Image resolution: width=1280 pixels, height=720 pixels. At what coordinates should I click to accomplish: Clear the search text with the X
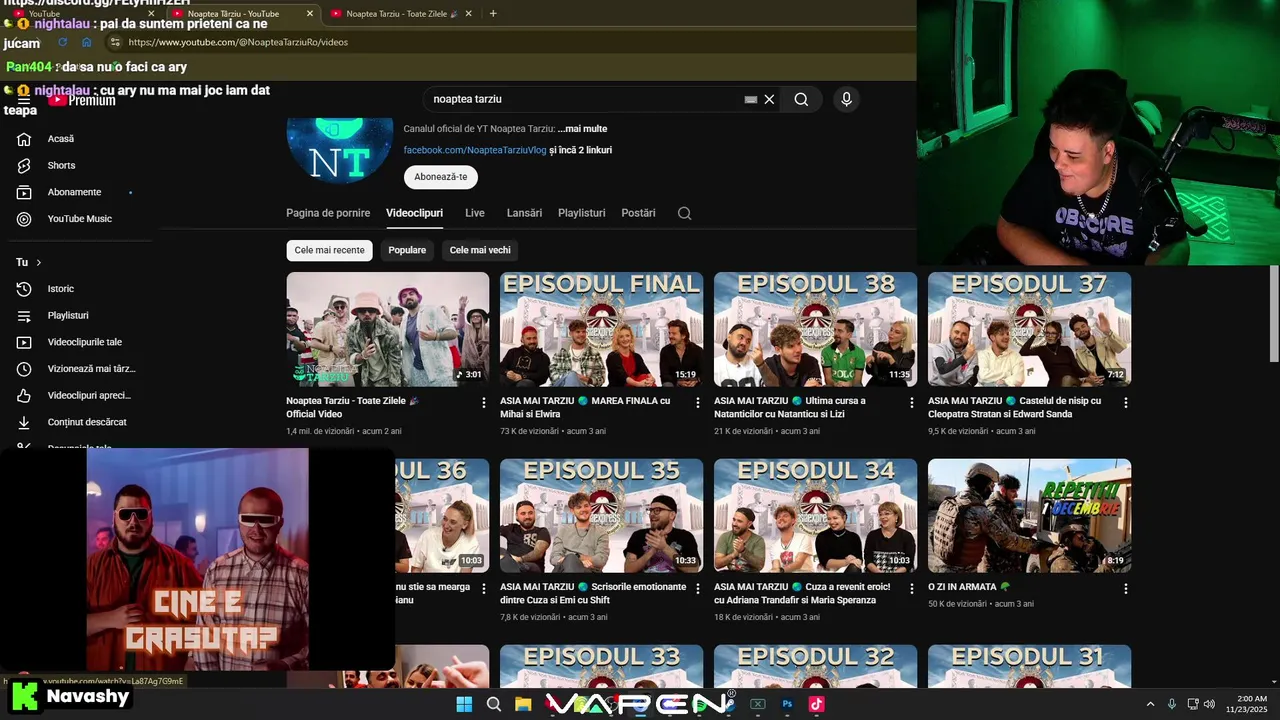[x=769, y=99]
